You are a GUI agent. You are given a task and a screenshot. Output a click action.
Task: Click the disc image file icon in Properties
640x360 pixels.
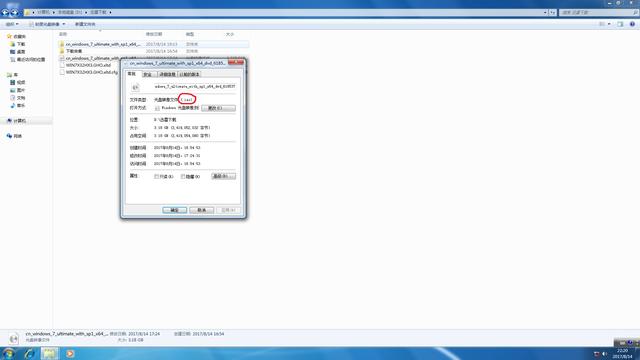[x=136, y=87]
